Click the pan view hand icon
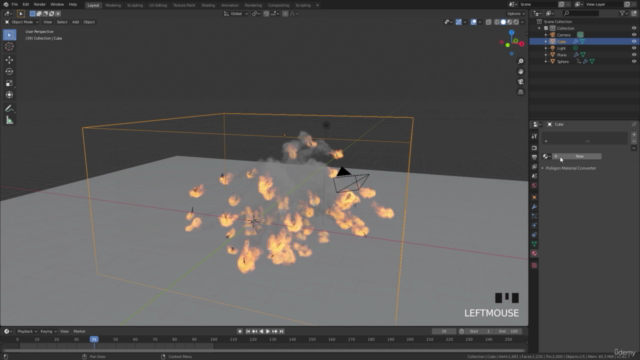Viewport: 640px width, 360px height. pyautogui.click(x=520, y=71)
